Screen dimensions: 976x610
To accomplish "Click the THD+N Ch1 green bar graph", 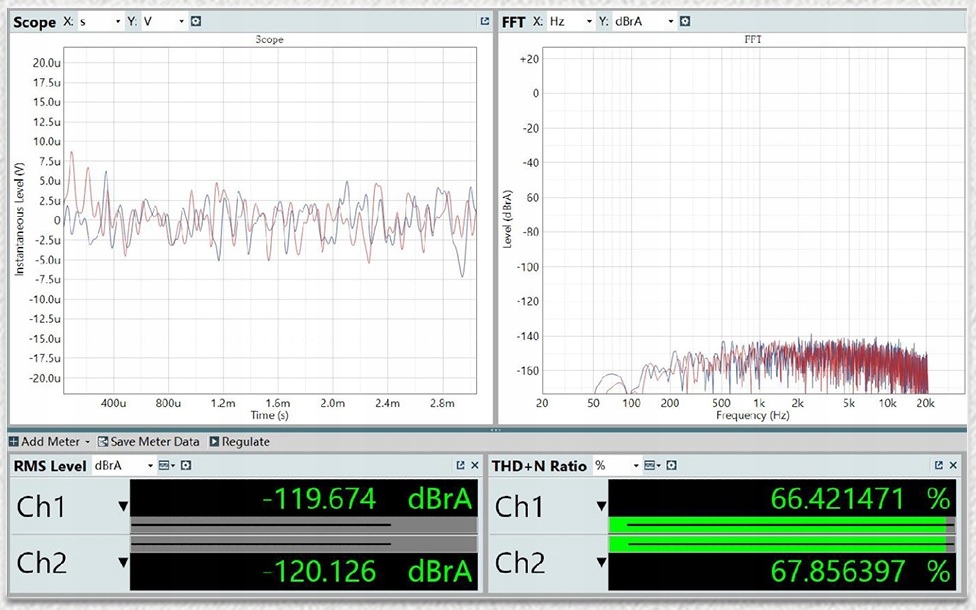I will [780, 525].
